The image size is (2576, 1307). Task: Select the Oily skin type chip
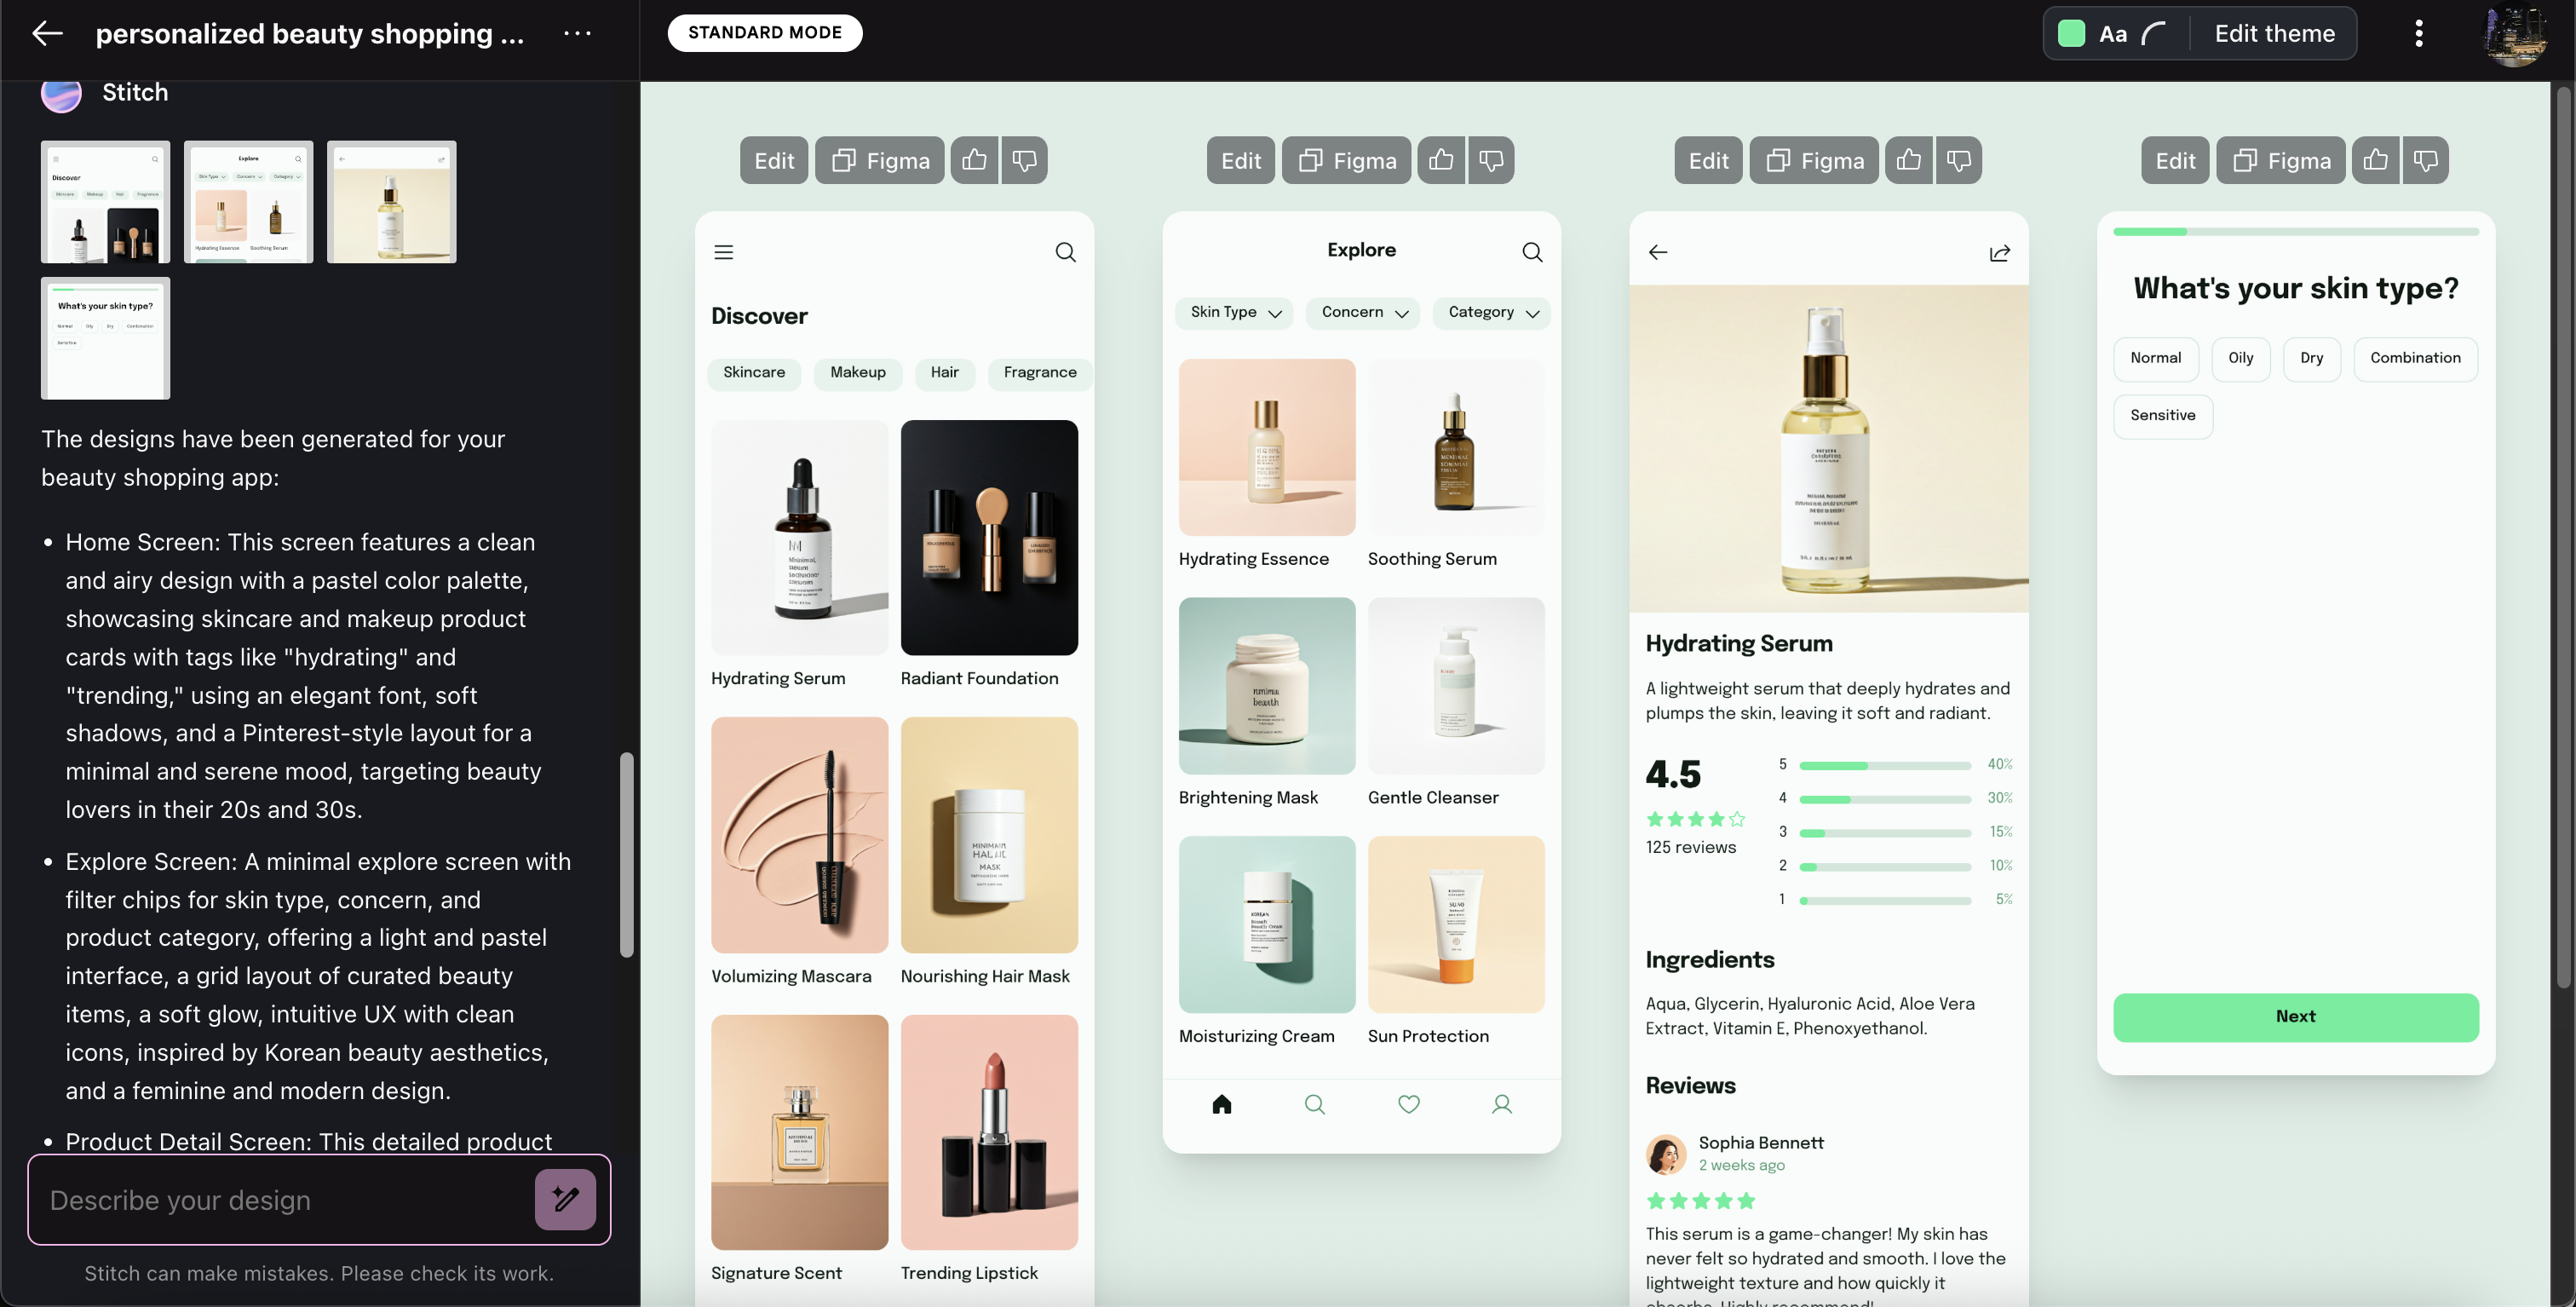coord(2240,358)
